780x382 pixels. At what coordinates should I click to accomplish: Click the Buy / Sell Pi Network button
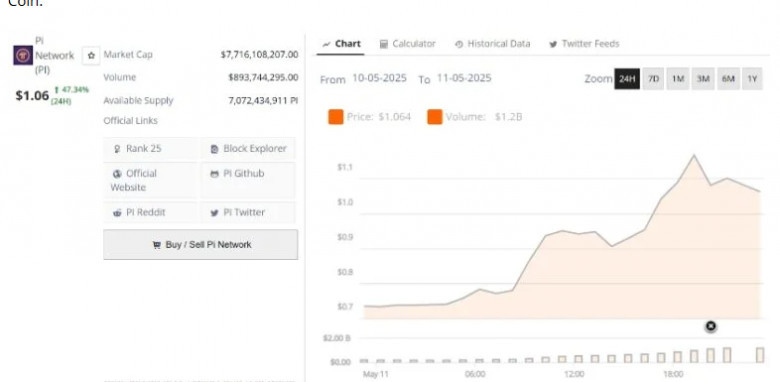point(200,244)
